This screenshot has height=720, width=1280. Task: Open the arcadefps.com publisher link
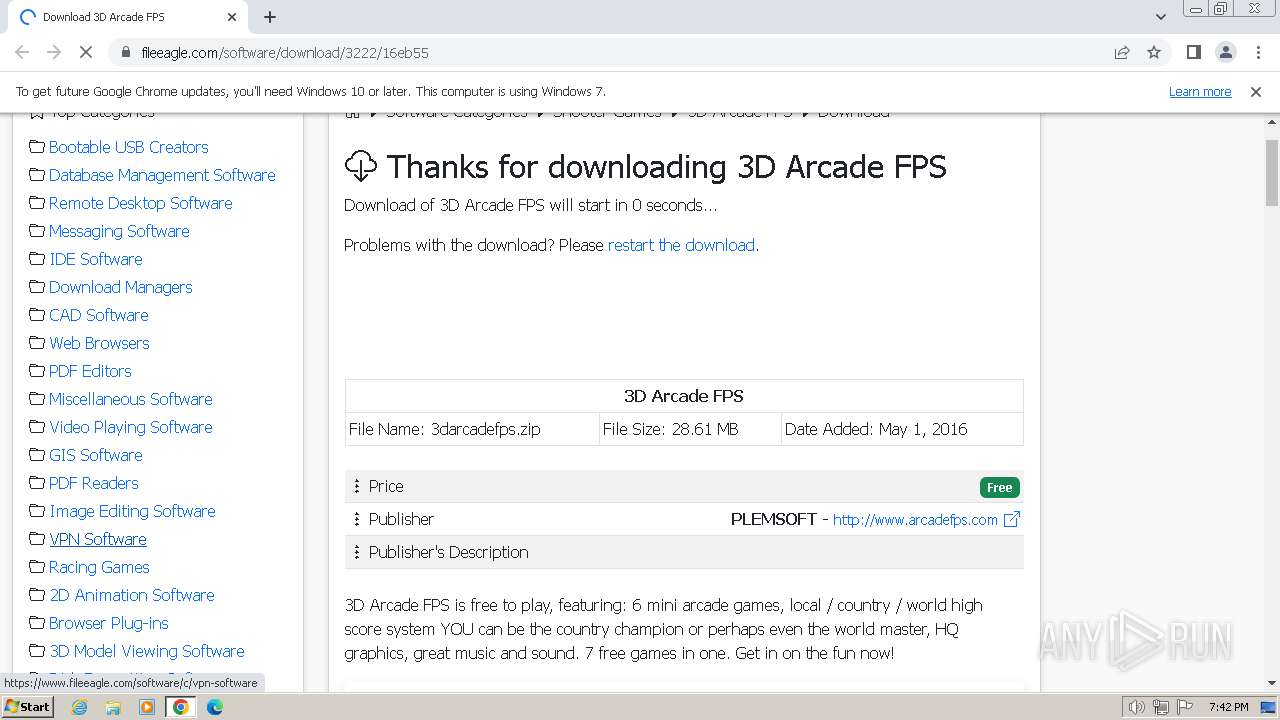pyautogui.click(x=915, y=519)
